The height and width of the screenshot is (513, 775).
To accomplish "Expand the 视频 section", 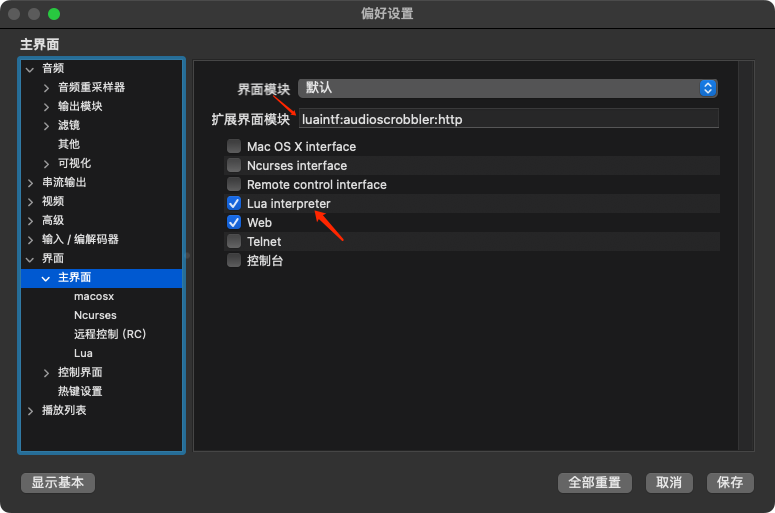I will 30,202.
